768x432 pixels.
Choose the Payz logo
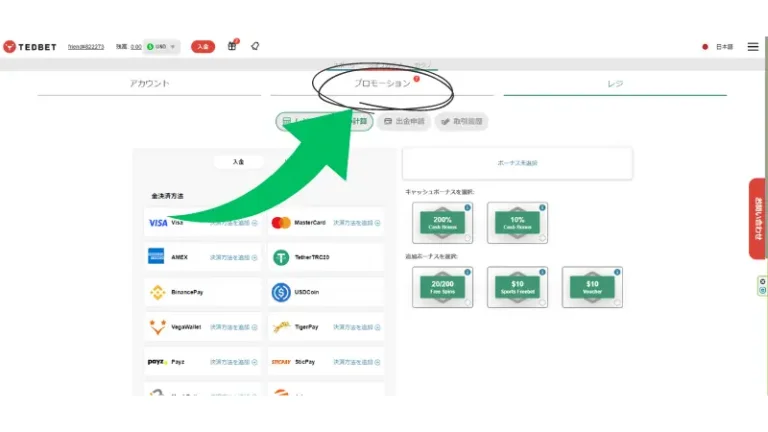[x=157, y=362]
